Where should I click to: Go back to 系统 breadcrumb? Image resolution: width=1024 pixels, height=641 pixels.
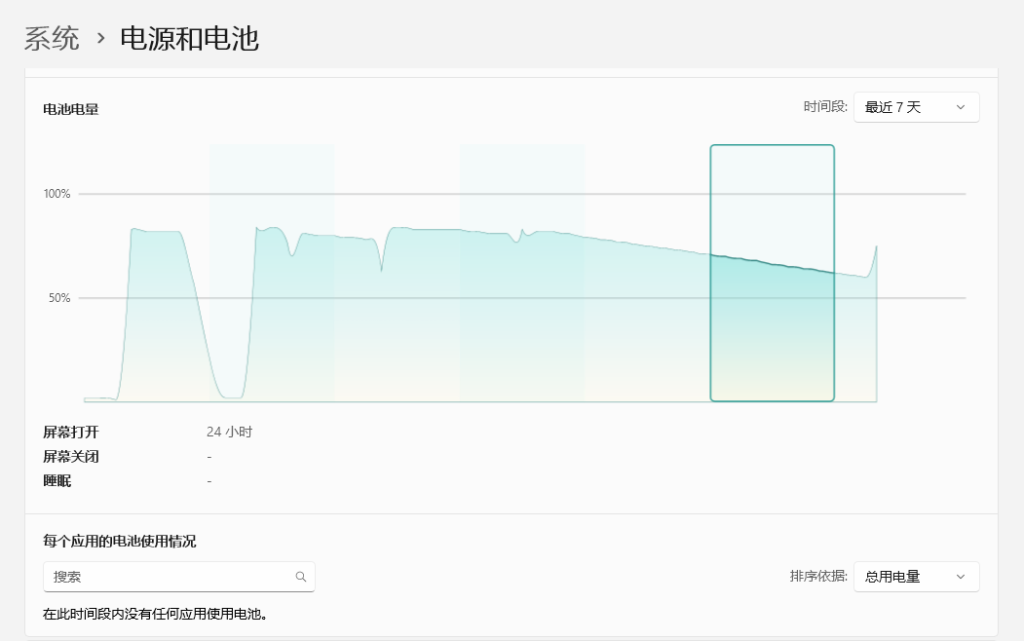pos(52,39)
